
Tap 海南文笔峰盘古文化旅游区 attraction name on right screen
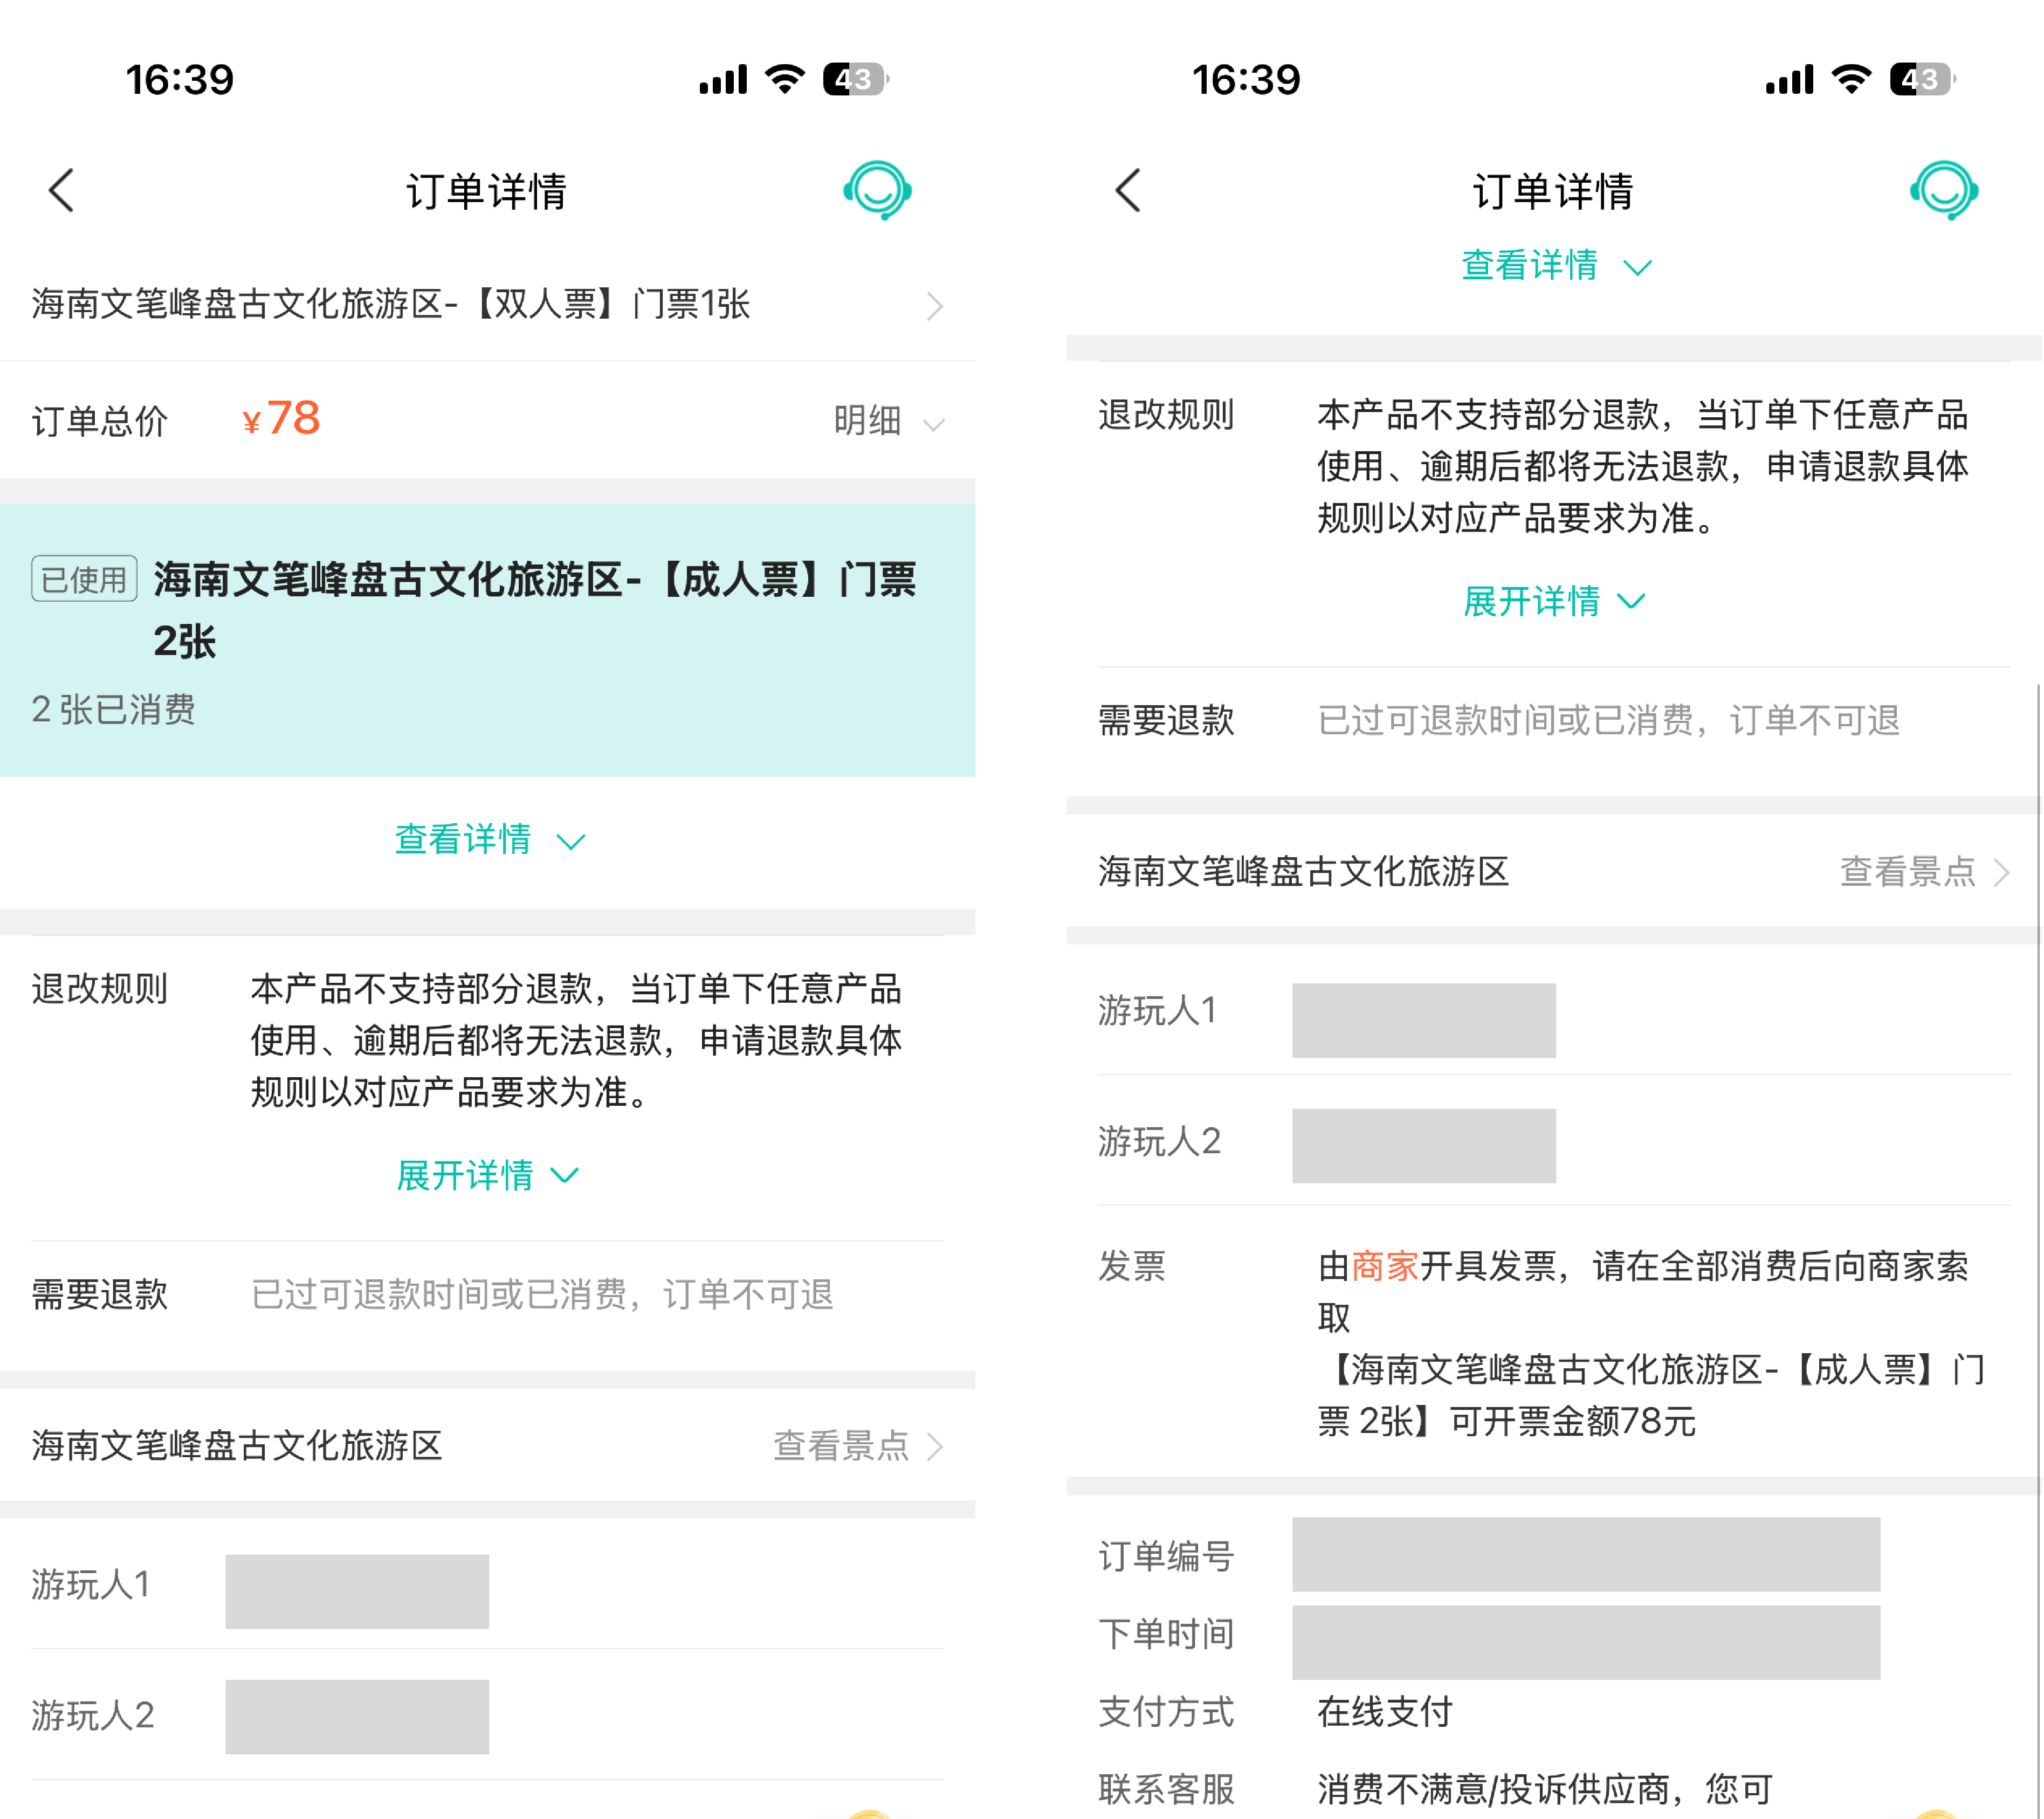1304,871
